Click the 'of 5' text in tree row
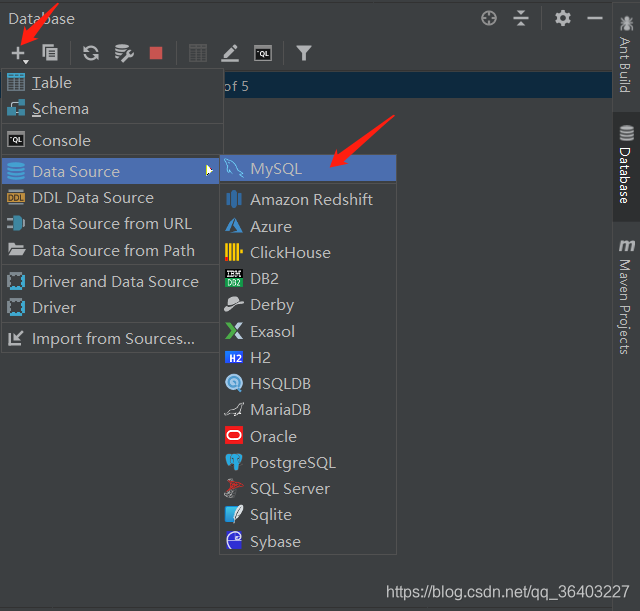This screenshot has height=611, width=640. pyautogui.click(x=236, y=86)
